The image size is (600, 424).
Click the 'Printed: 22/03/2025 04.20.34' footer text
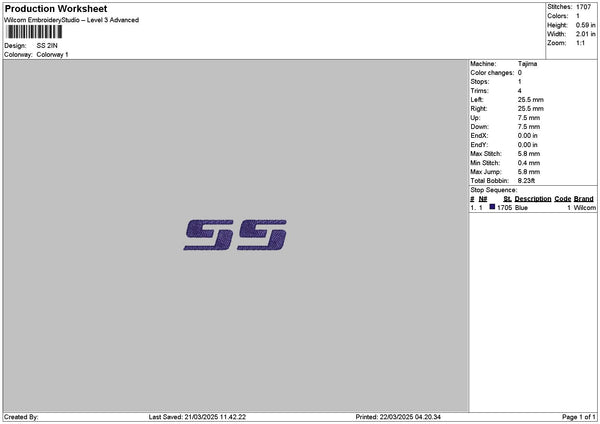coord(398,417)
